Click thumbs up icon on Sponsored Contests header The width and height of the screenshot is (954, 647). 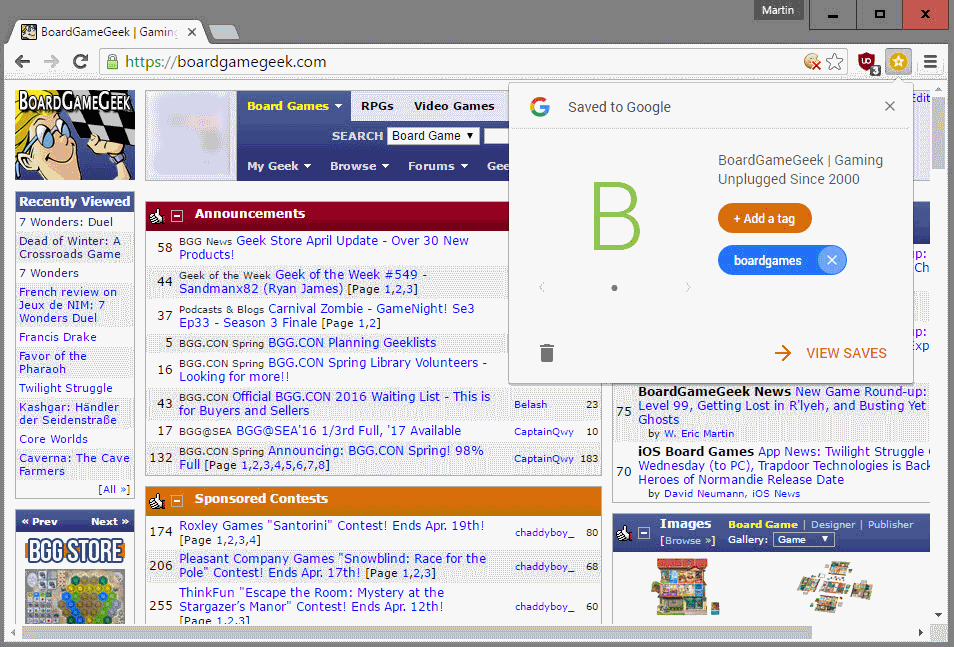pyautogui.click(x=157, y=501)
